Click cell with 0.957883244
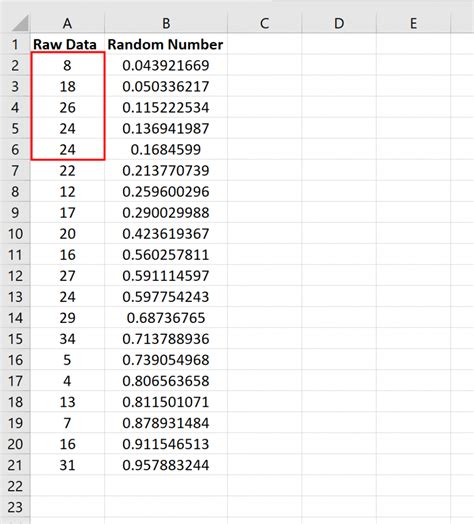Image resolution: width=474 pixels, height=524 pixels. (166, 465)
